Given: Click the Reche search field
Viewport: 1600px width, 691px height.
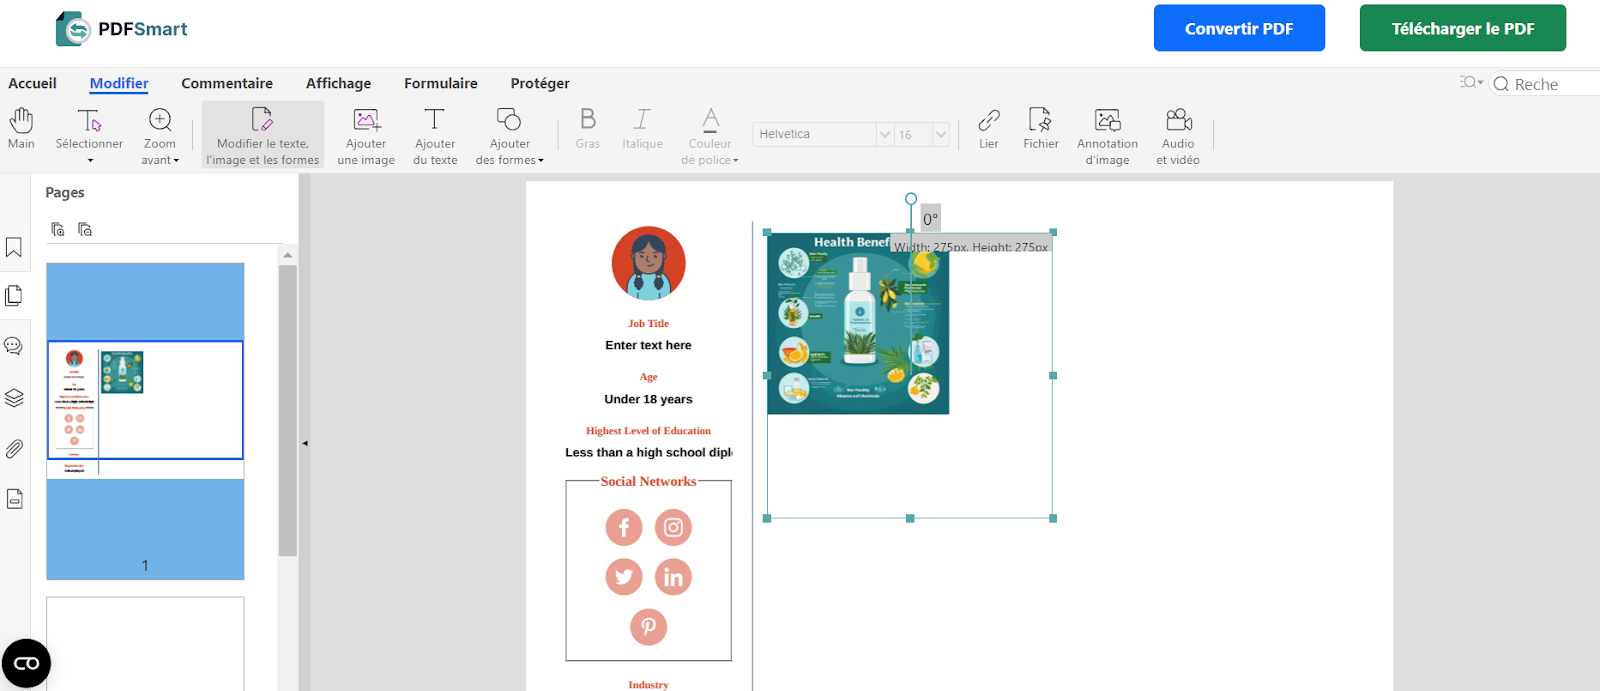Looking at the screenshot, I should click(x=1546, y=84).
